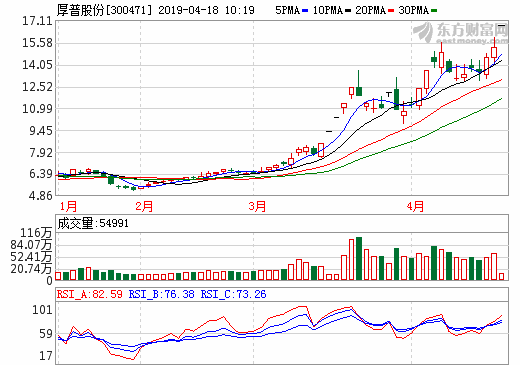Click the 84.07万 volume axis label

[x=31, y=245]
